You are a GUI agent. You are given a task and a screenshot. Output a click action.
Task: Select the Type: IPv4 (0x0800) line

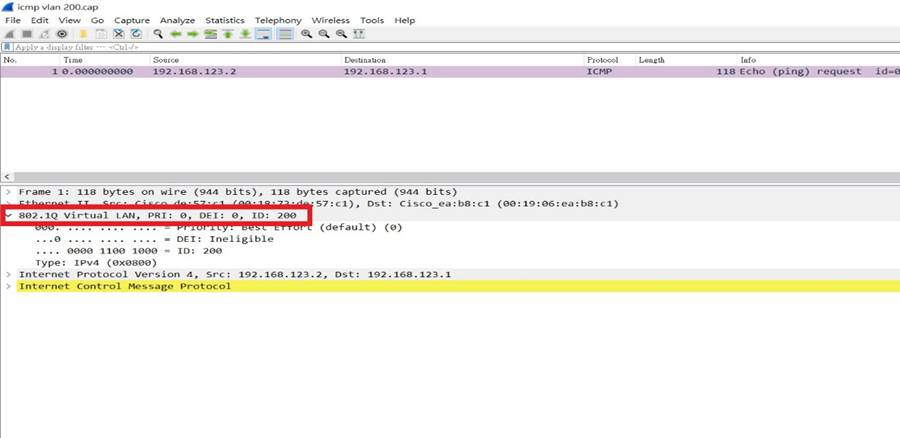[x=96, y=263]
